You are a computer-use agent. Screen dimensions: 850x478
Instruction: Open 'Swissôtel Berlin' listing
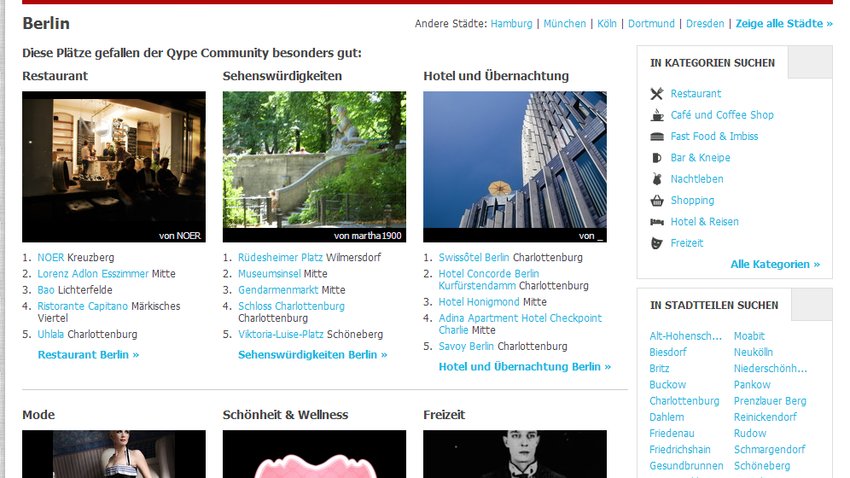pos(474,257)
